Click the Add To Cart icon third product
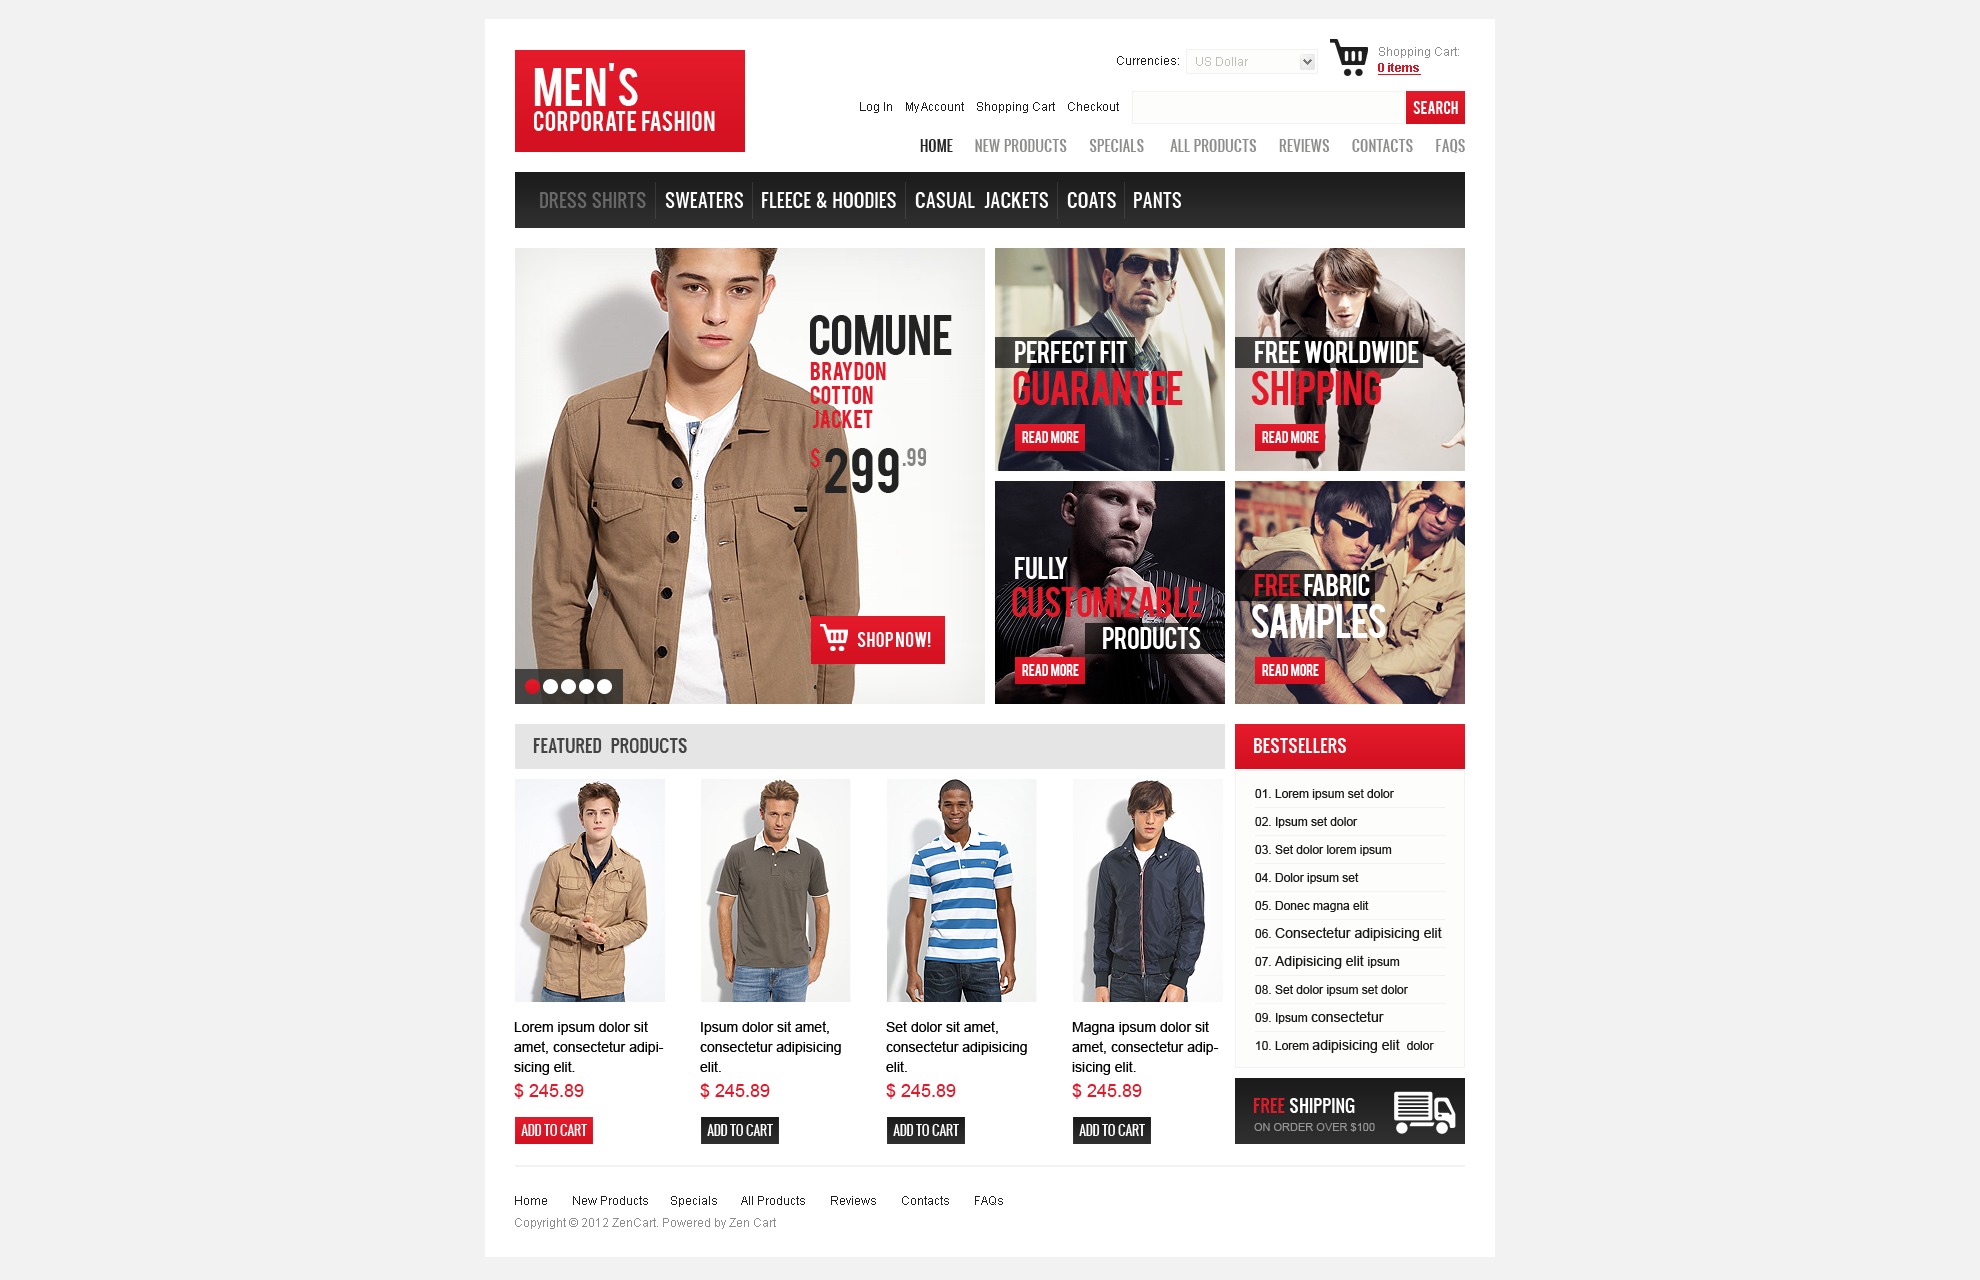This screenshot has height=1280, width=1980. click(925, 1130)
